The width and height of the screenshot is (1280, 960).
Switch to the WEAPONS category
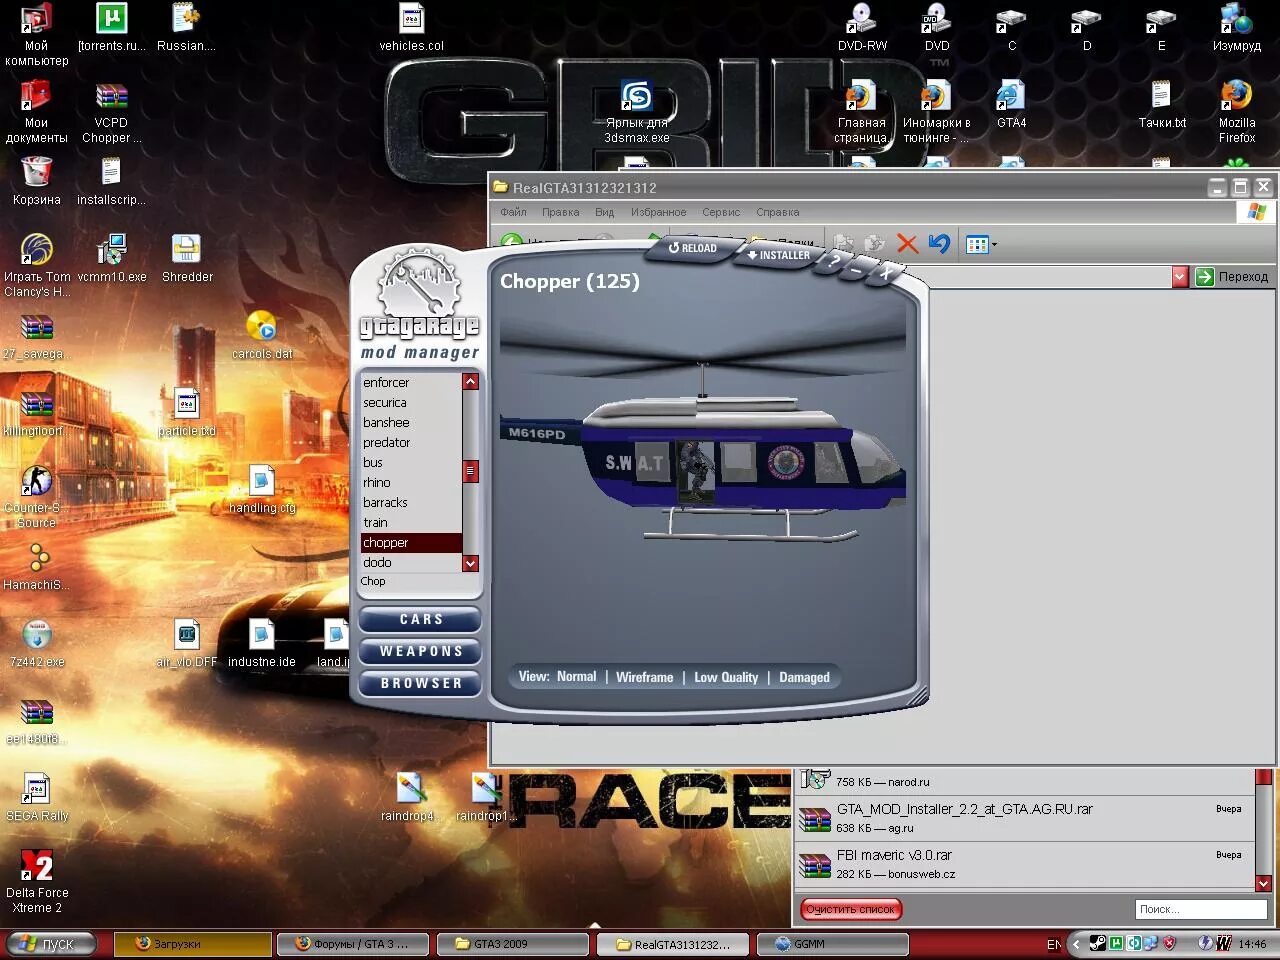(x=420, y=652)
